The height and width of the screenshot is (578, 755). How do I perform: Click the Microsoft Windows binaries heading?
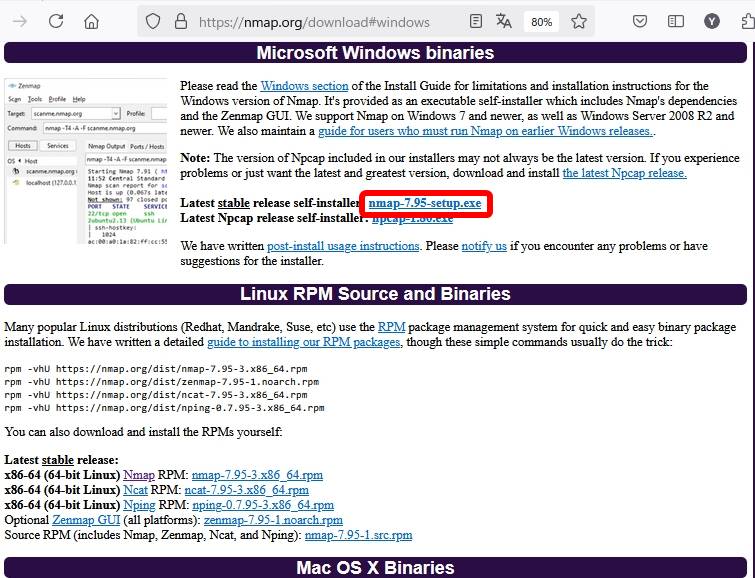point(375,53)
